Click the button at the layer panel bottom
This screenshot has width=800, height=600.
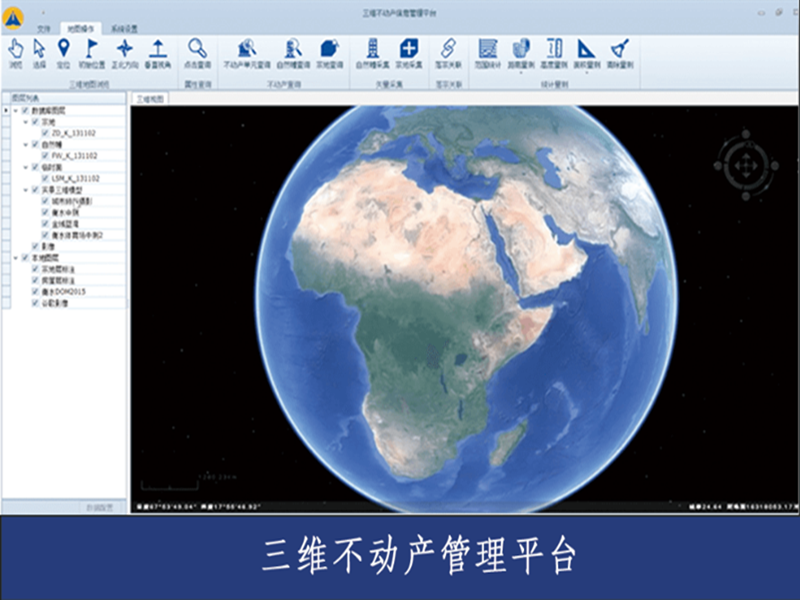pyautogui.click(x=103, y=507)
